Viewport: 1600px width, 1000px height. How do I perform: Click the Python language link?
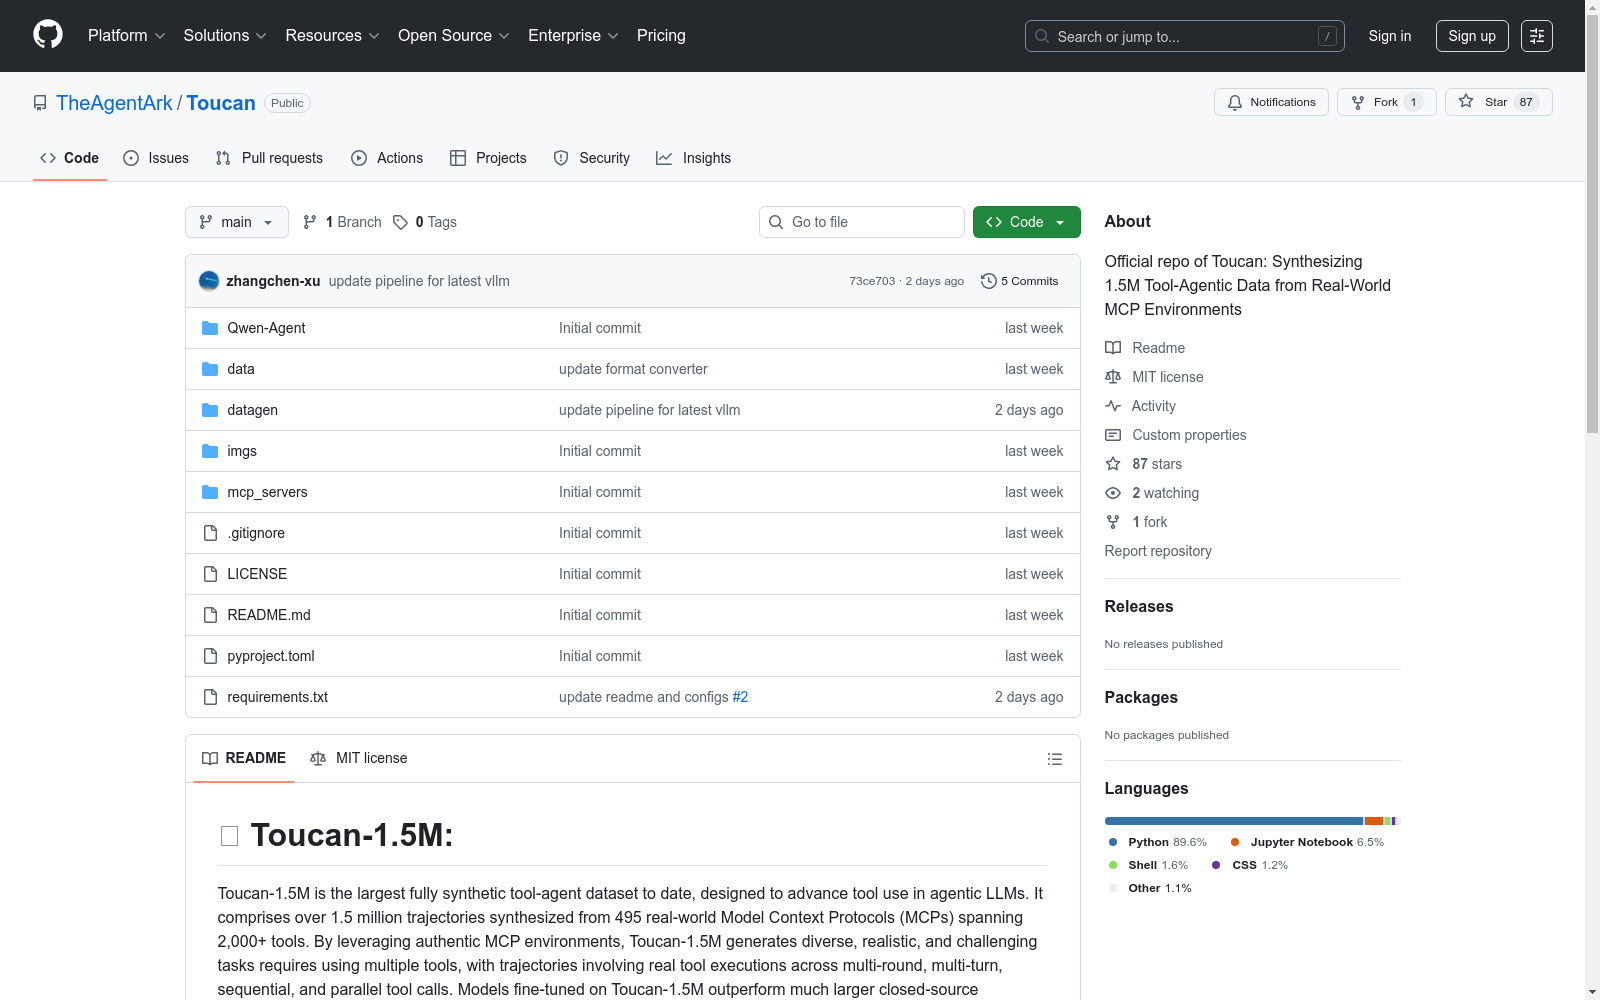(x=1157, y=842)
